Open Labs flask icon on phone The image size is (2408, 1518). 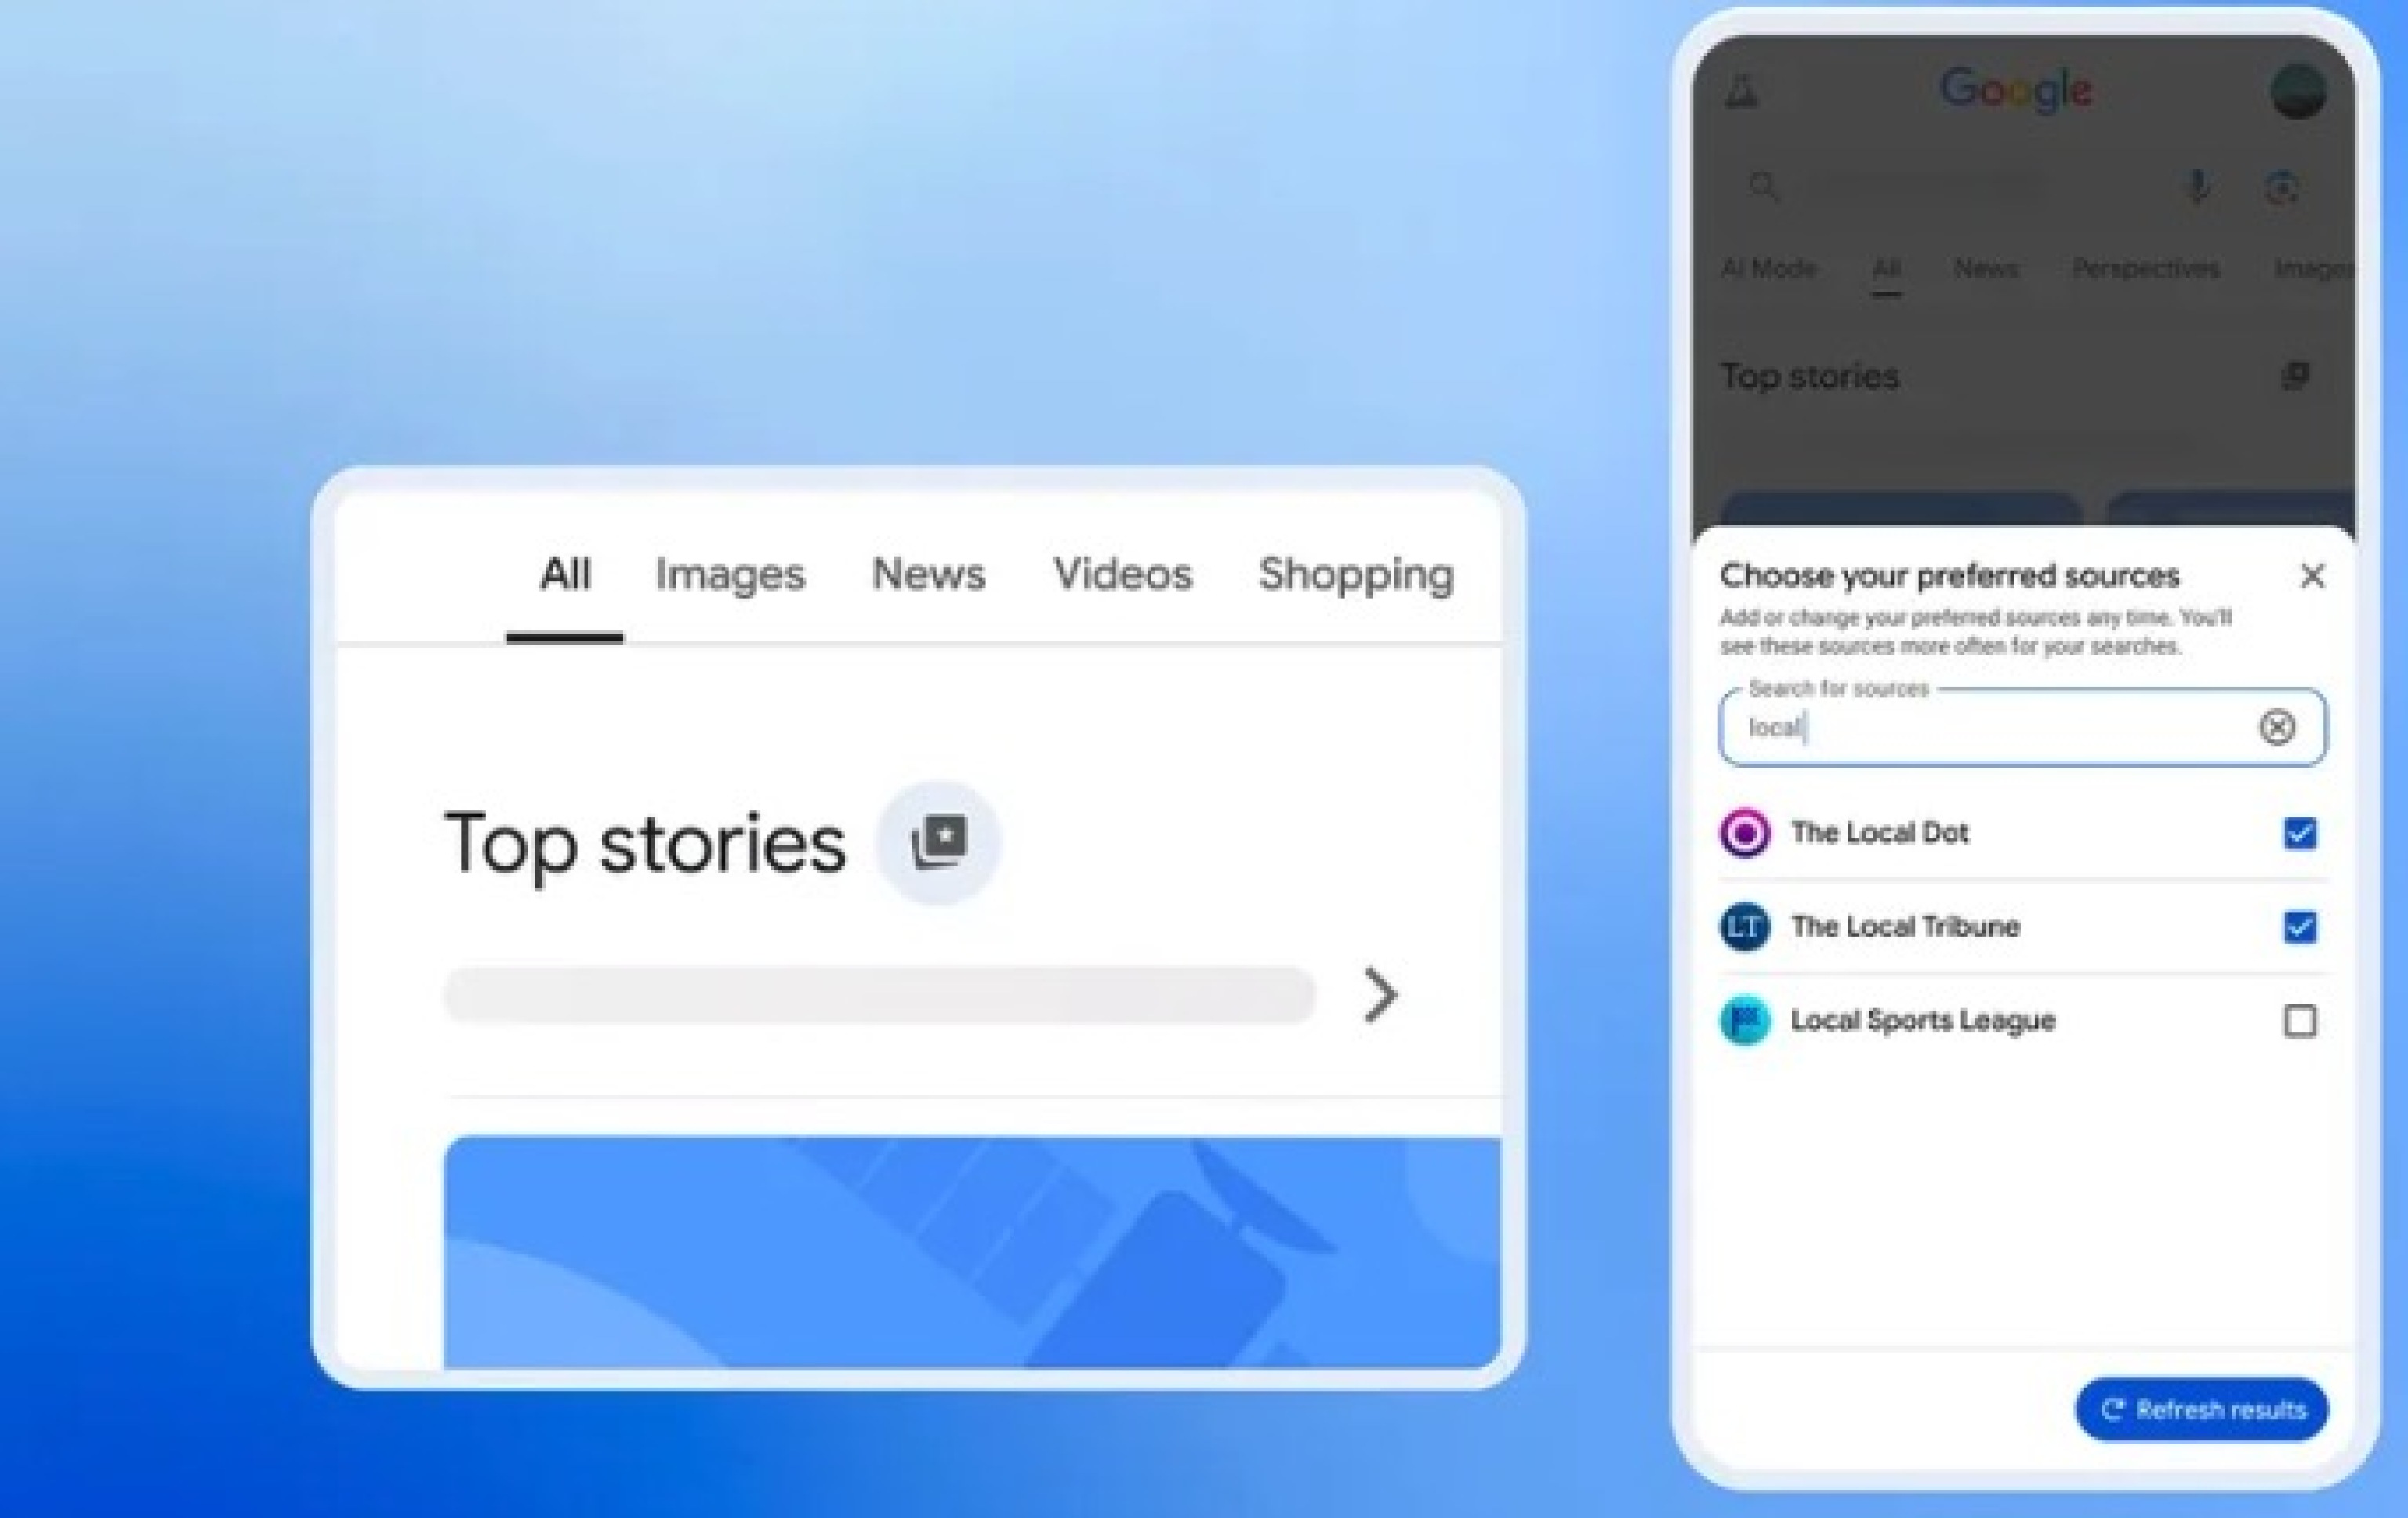(1742, 91)
